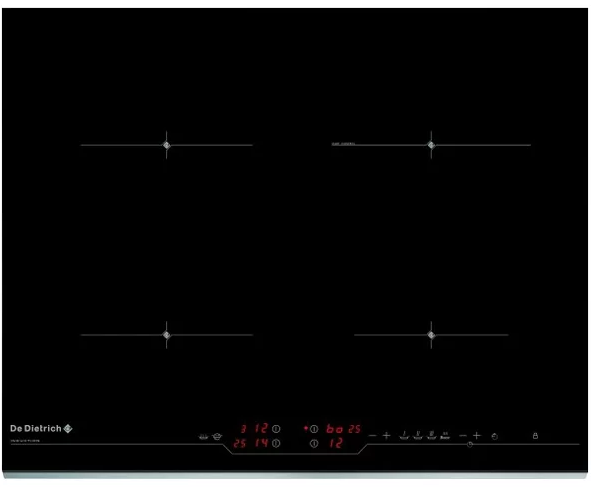Viewport: 591px width, 487px height.
Task: Select the second pan preset icon
Action: pos(418,436)
